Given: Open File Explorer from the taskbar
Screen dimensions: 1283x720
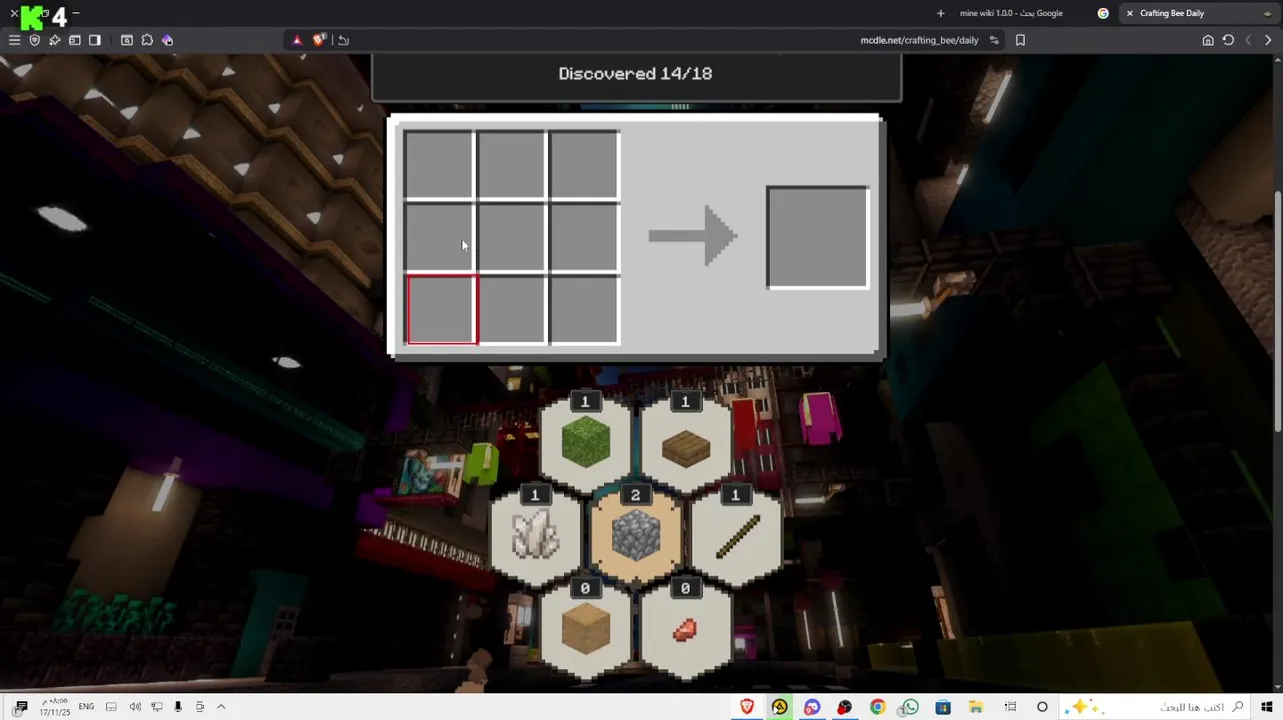Looking at the screenshot, I should click(976, 707).
